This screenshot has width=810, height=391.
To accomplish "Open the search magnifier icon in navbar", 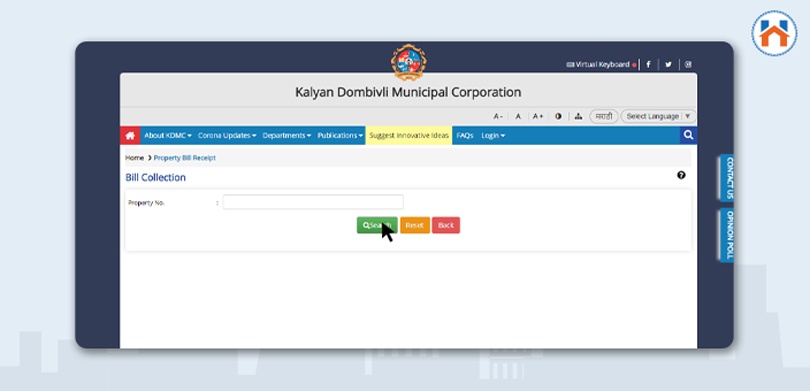I will 688,135.
